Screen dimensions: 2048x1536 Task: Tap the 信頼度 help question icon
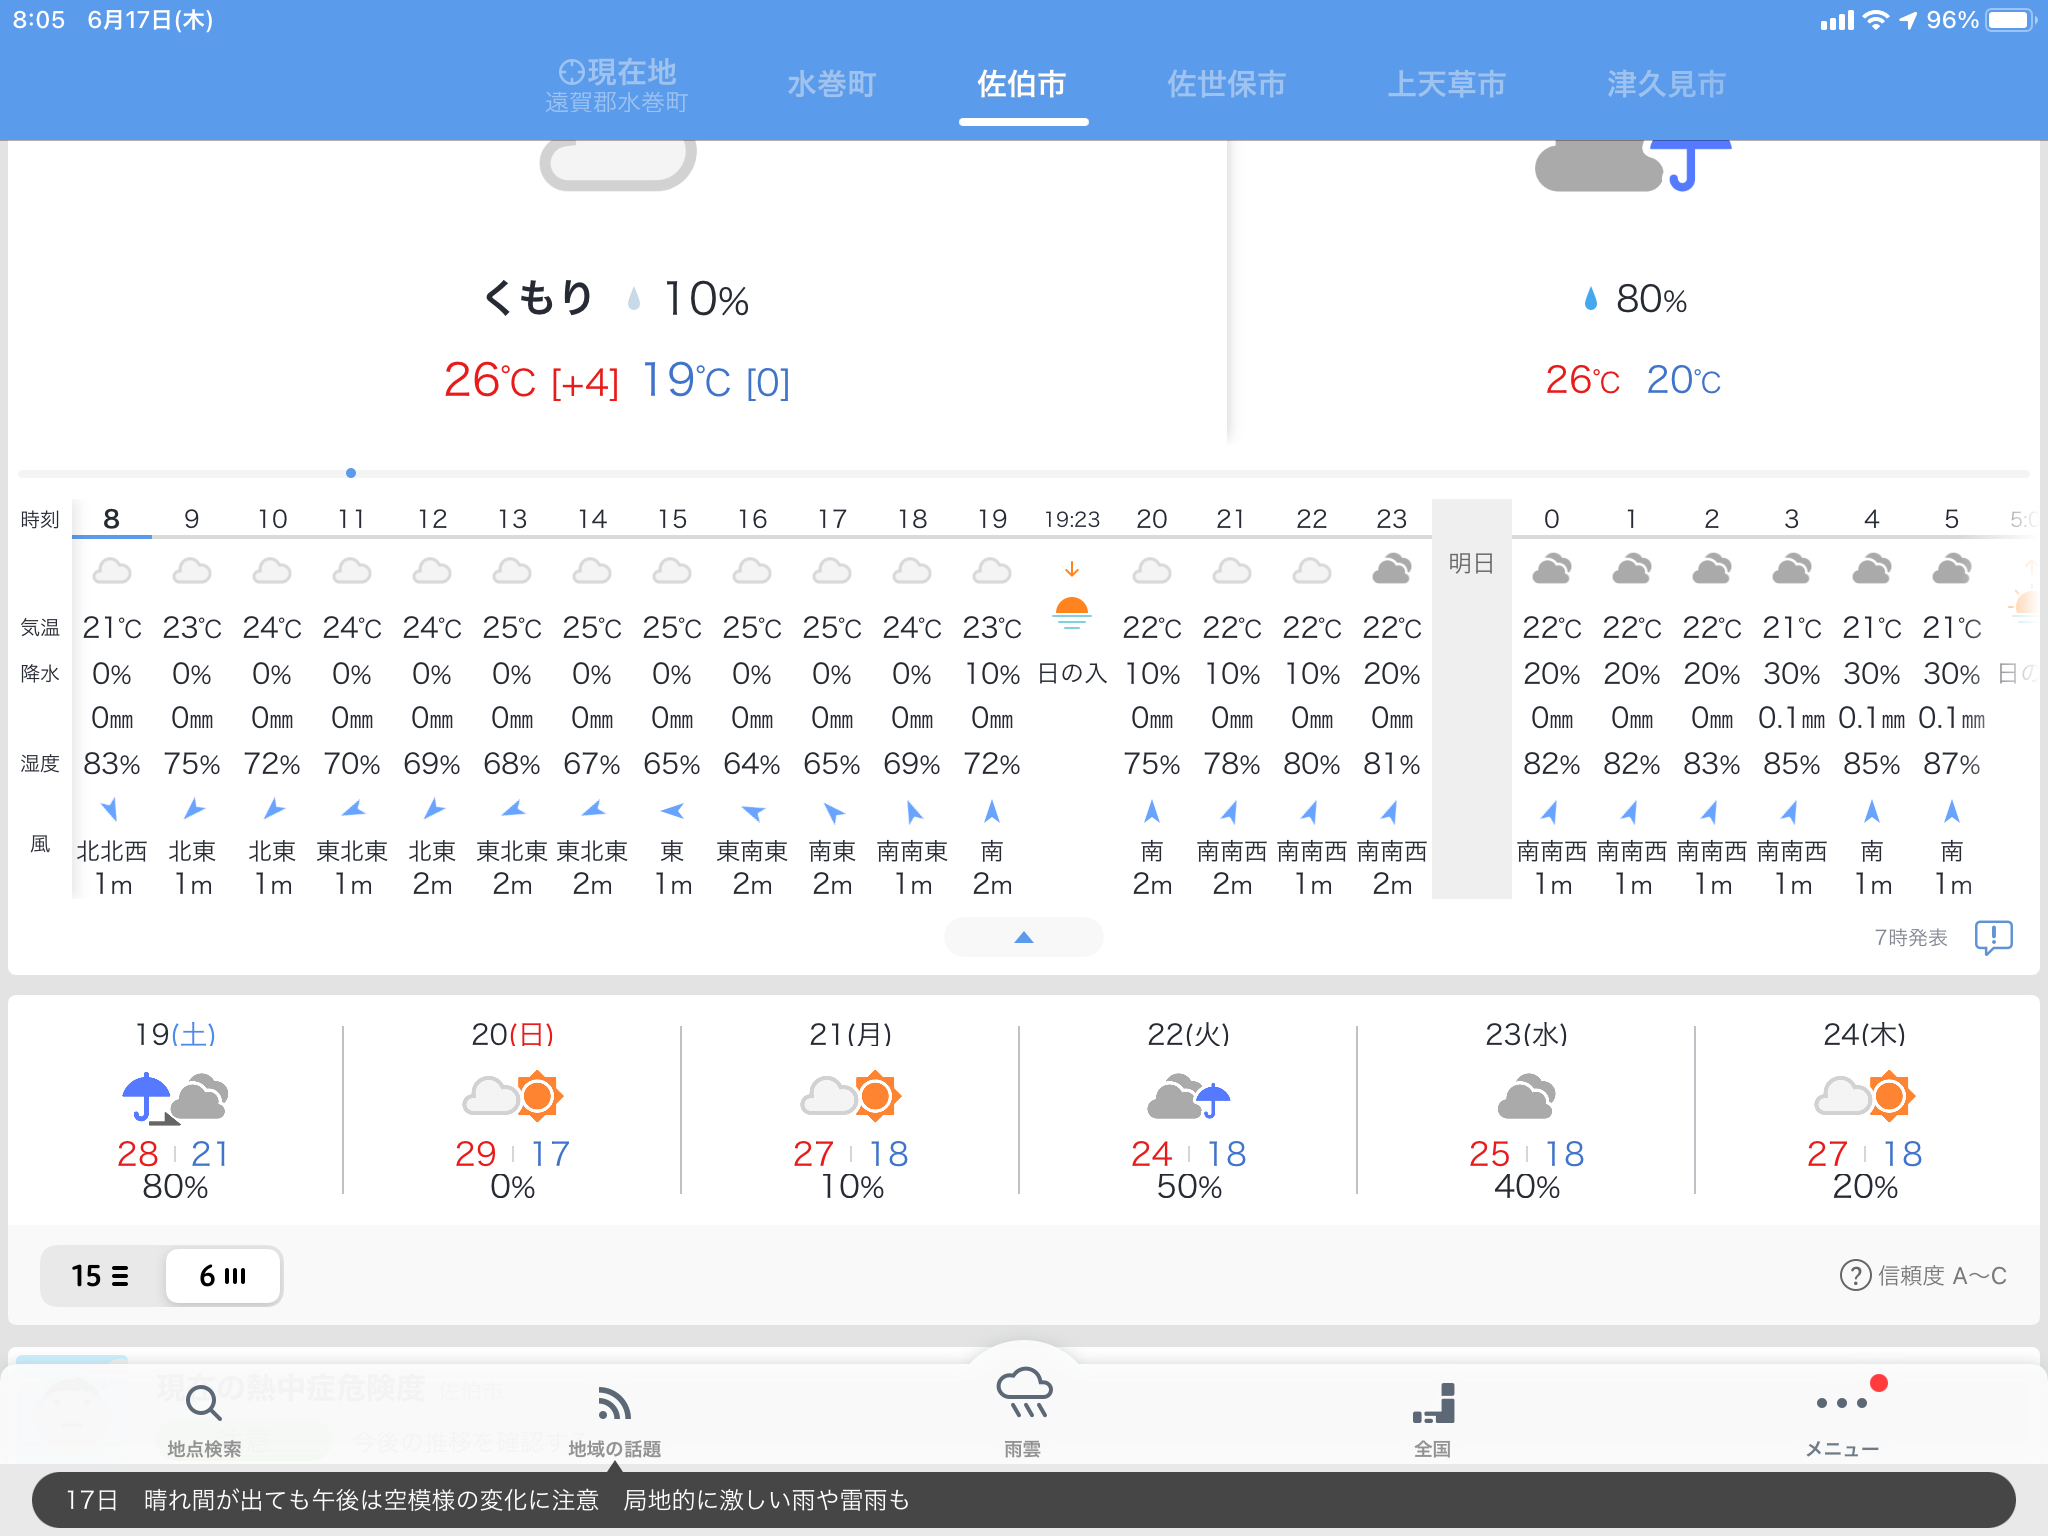pos(1855,1275)
